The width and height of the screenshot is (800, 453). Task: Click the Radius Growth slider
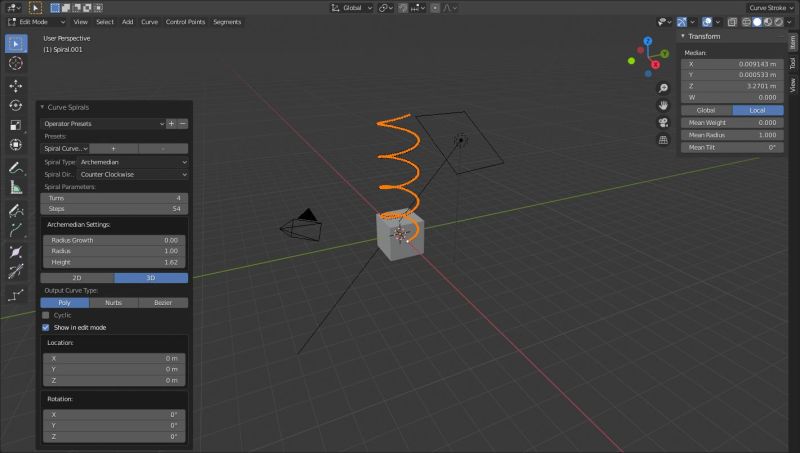pyautogui.click(x=114, y=240)
